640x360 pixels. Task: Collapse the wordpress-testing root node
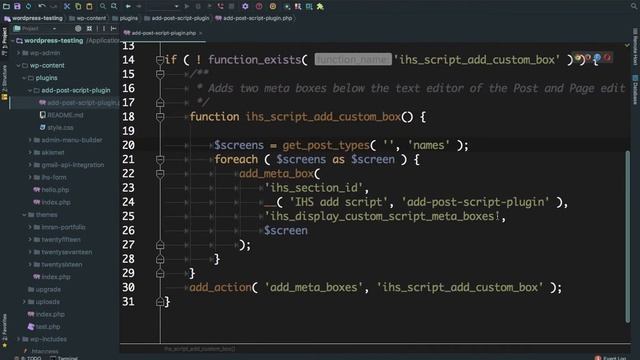[x=13, y=41]
